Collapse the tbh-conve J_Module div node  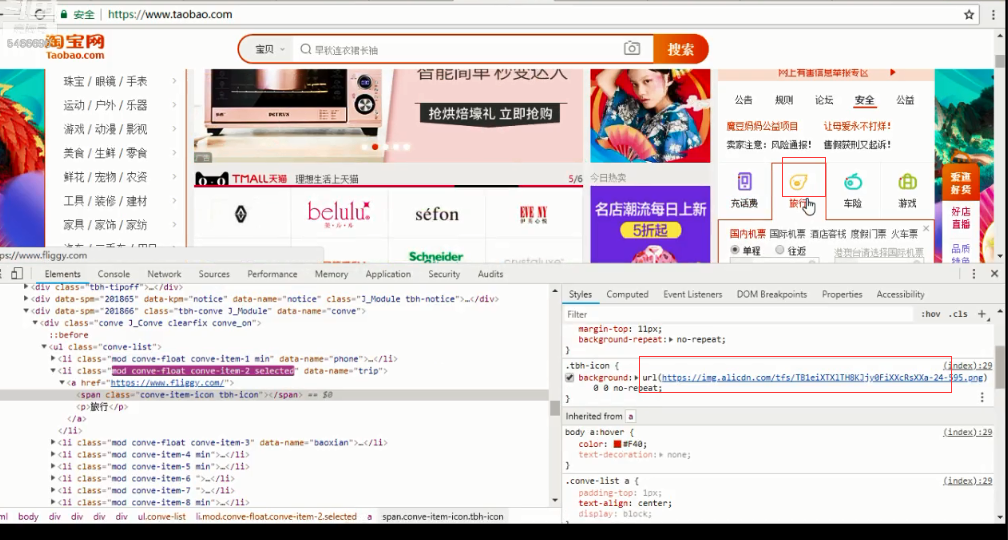point(26,310)
